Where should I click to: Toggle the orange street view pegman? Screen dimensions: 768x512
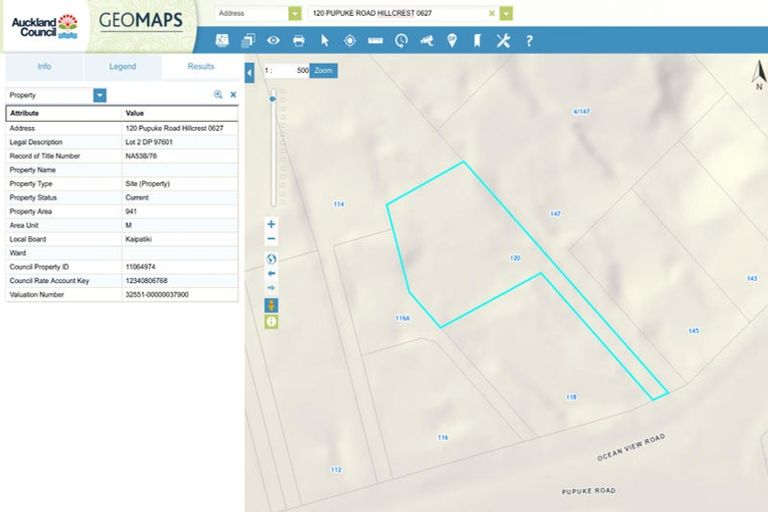(271, 304)
